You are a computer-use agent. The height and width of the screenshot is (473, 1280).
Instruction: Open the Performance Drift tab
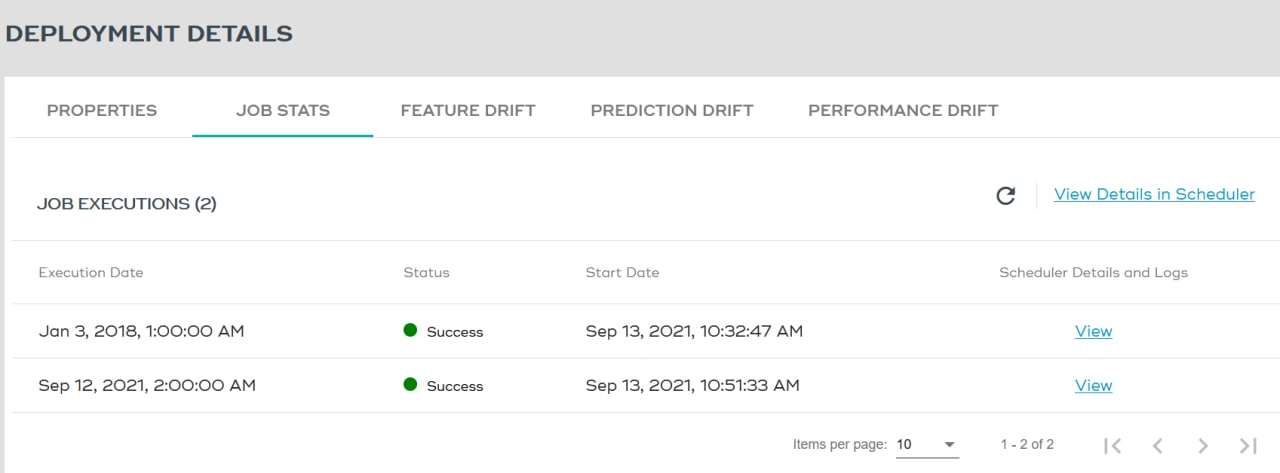coord(903,110)
